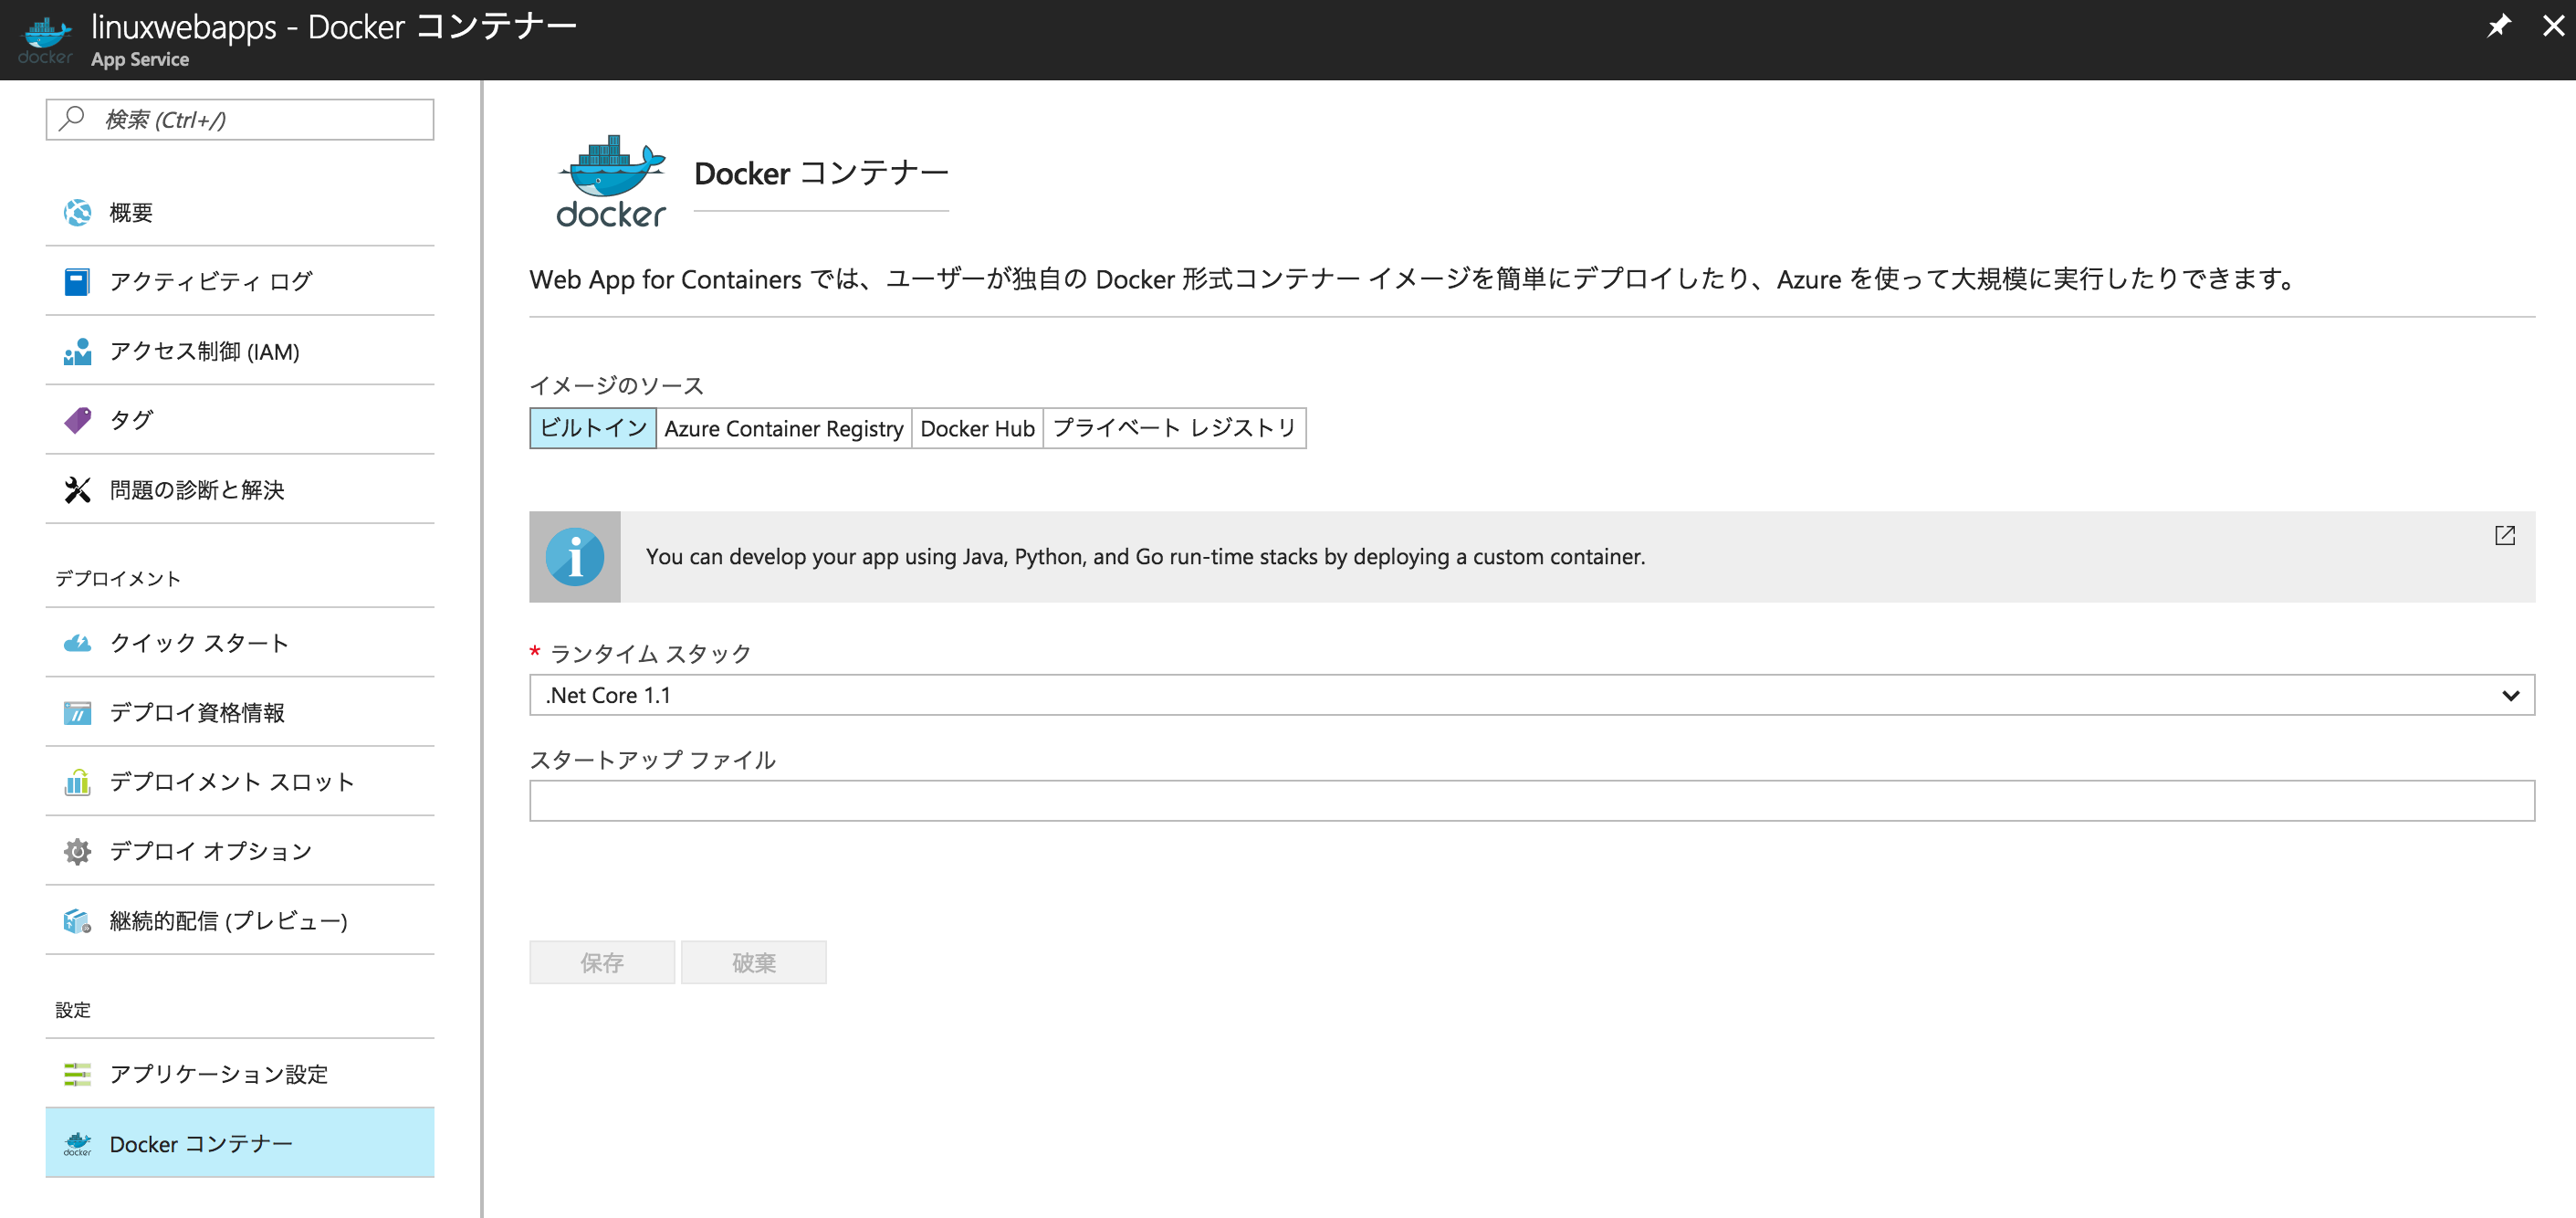The height and width of the screenshot is (1218, 2576).
Task: Click the blue info icon in banner
Action: [x=575, y=557]
